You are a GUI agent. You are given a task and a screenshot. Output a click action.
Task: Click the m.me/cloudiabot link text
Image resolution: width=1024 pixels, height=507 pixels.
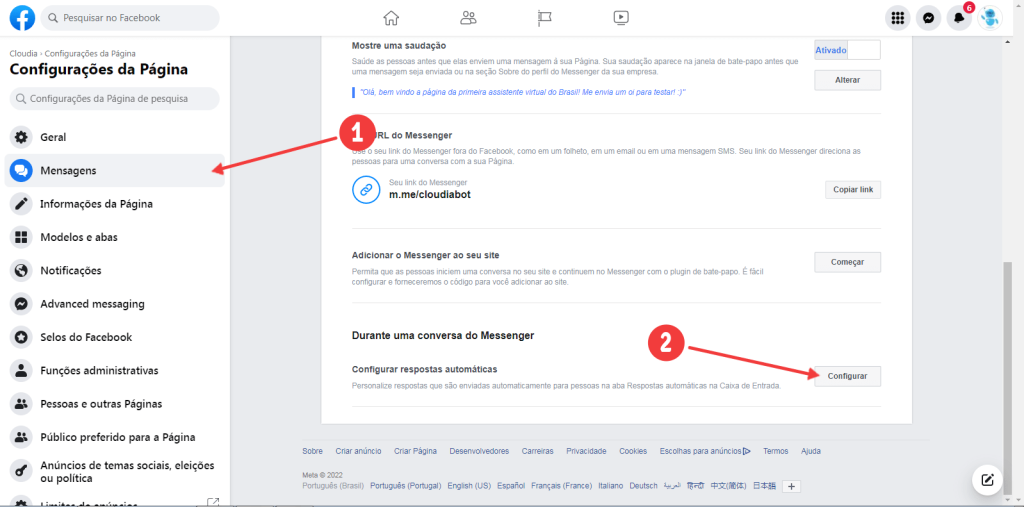click(x=430, y=195)
